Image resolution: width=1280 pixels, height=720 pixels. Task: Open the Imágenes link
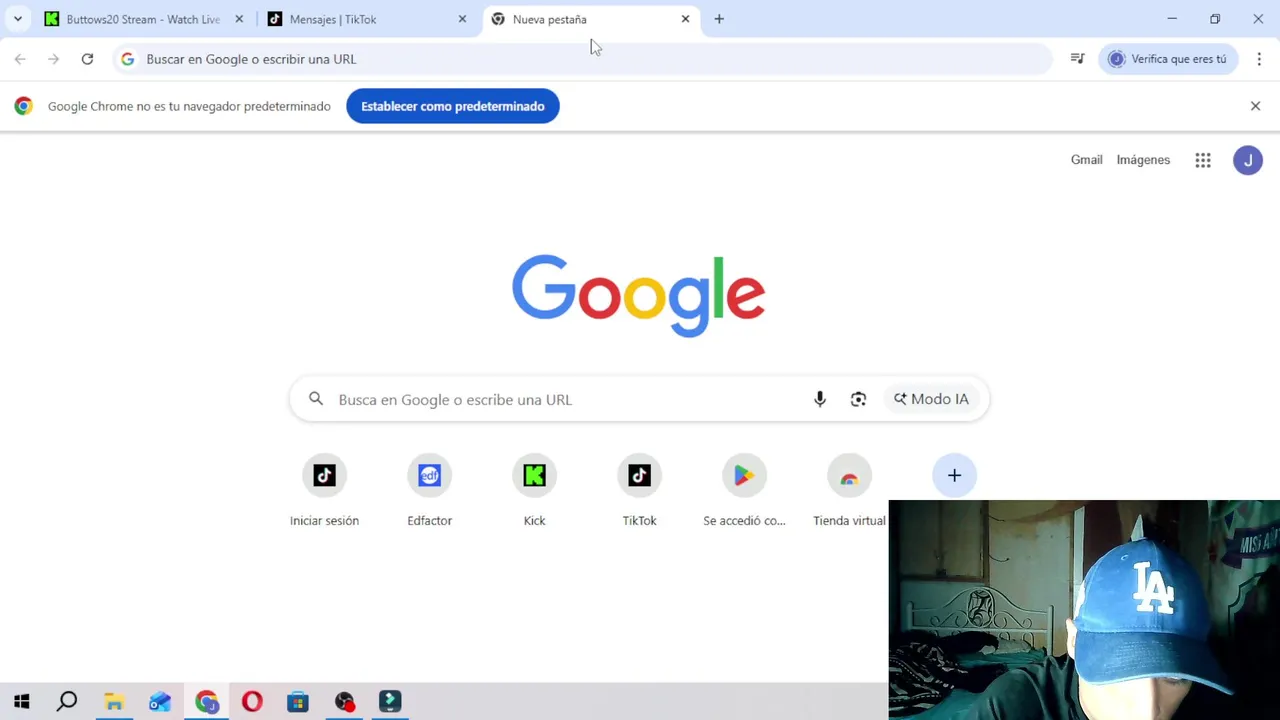click(x=1143, y=160)
